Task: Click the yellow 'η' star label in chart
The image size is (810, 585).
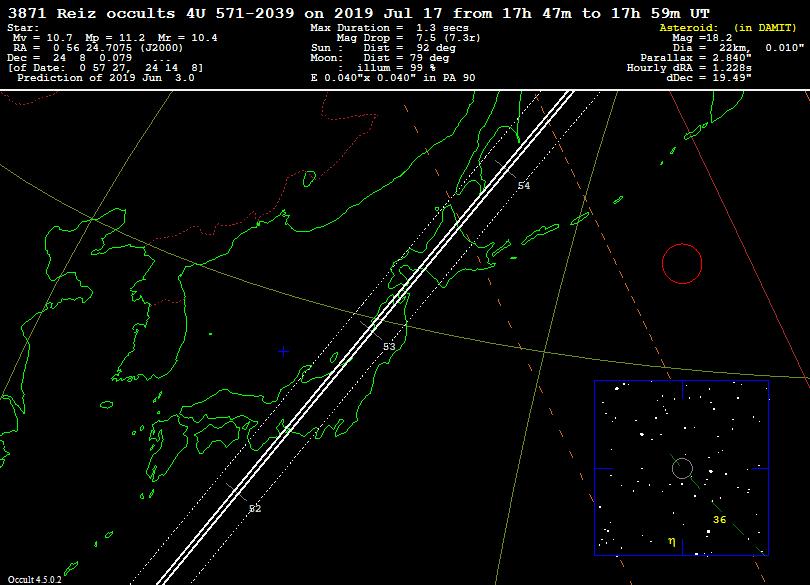Action: point(672,541)
